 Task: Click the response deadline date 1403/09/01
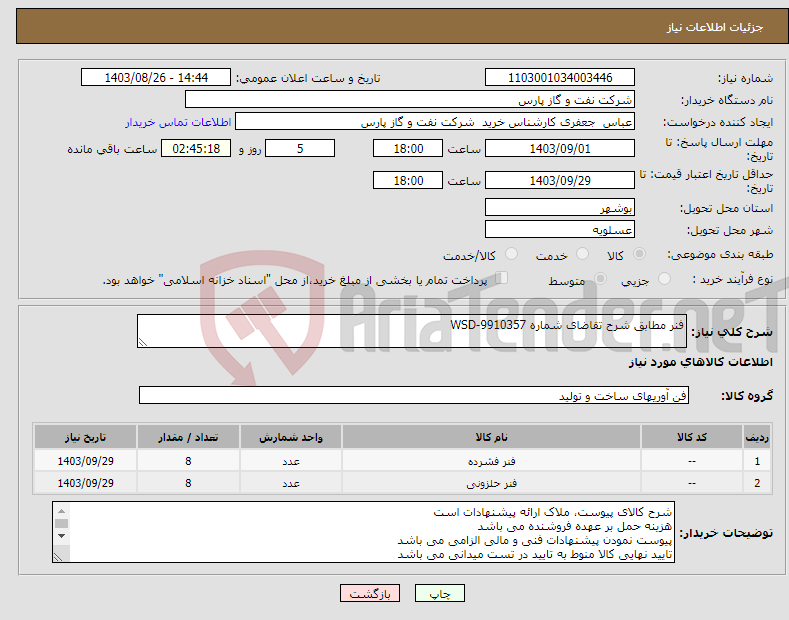(x=560, y=148)
